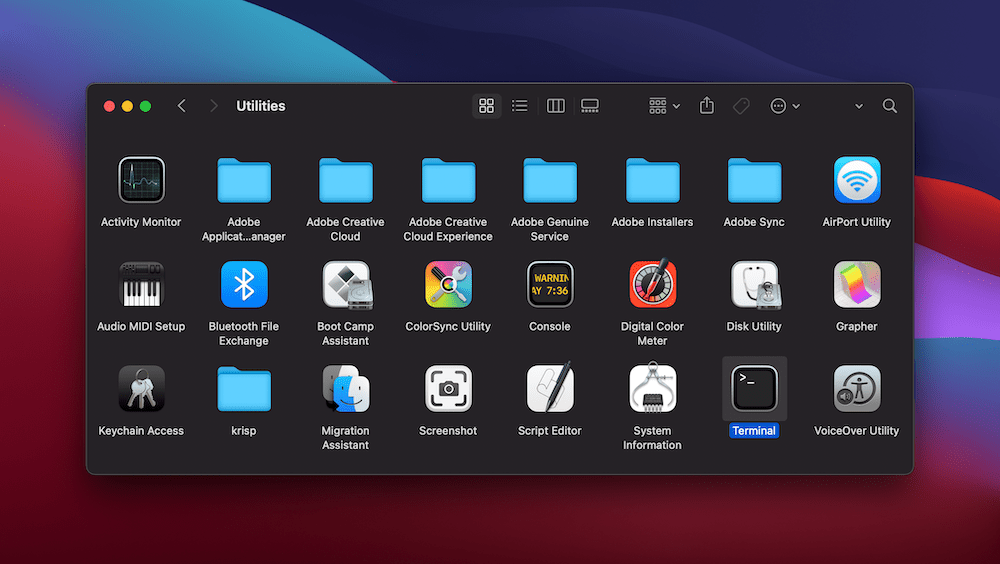
Task: Click the Console name label
Action: tap(550, 326)
